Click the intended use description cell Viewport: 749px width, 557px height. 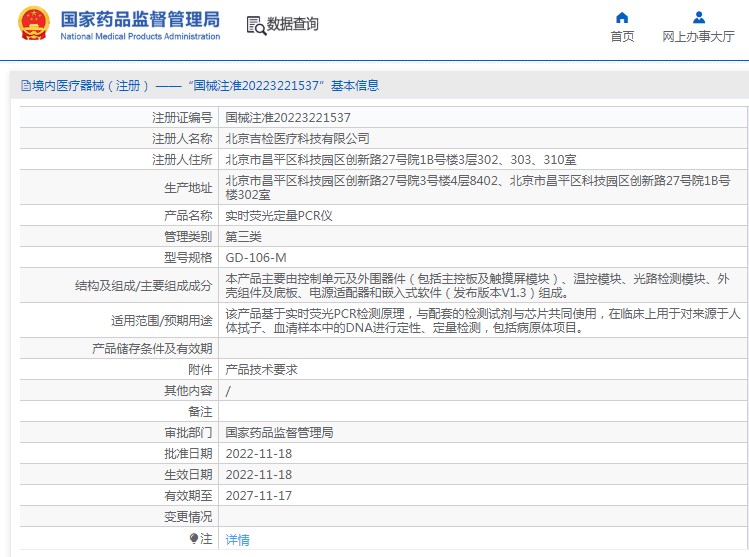click(482, 321)
